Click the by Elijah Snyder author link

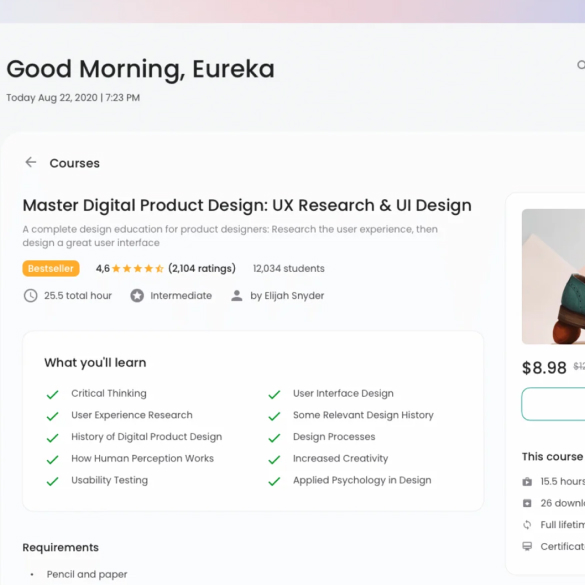click(287, 296)
